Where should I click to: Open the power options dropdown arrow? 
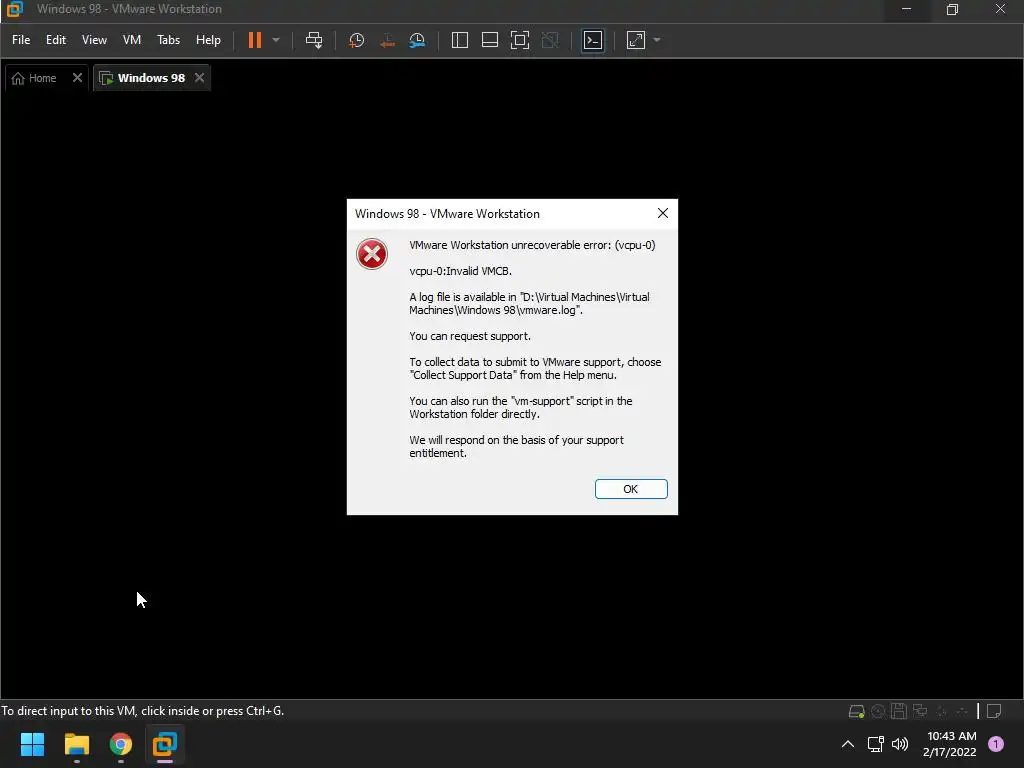point(276,40)
